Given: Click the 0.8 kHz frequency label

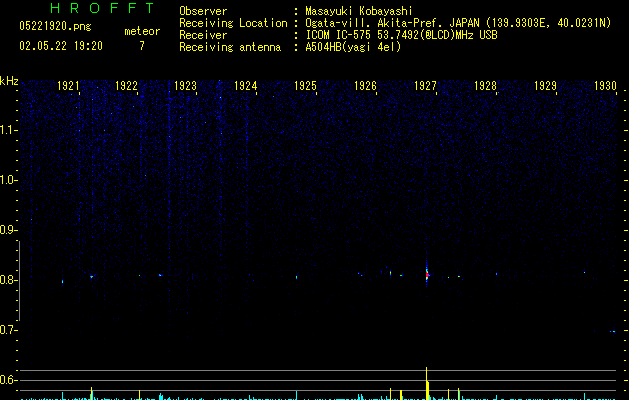Looking at the screenshot, I should 9,280.
